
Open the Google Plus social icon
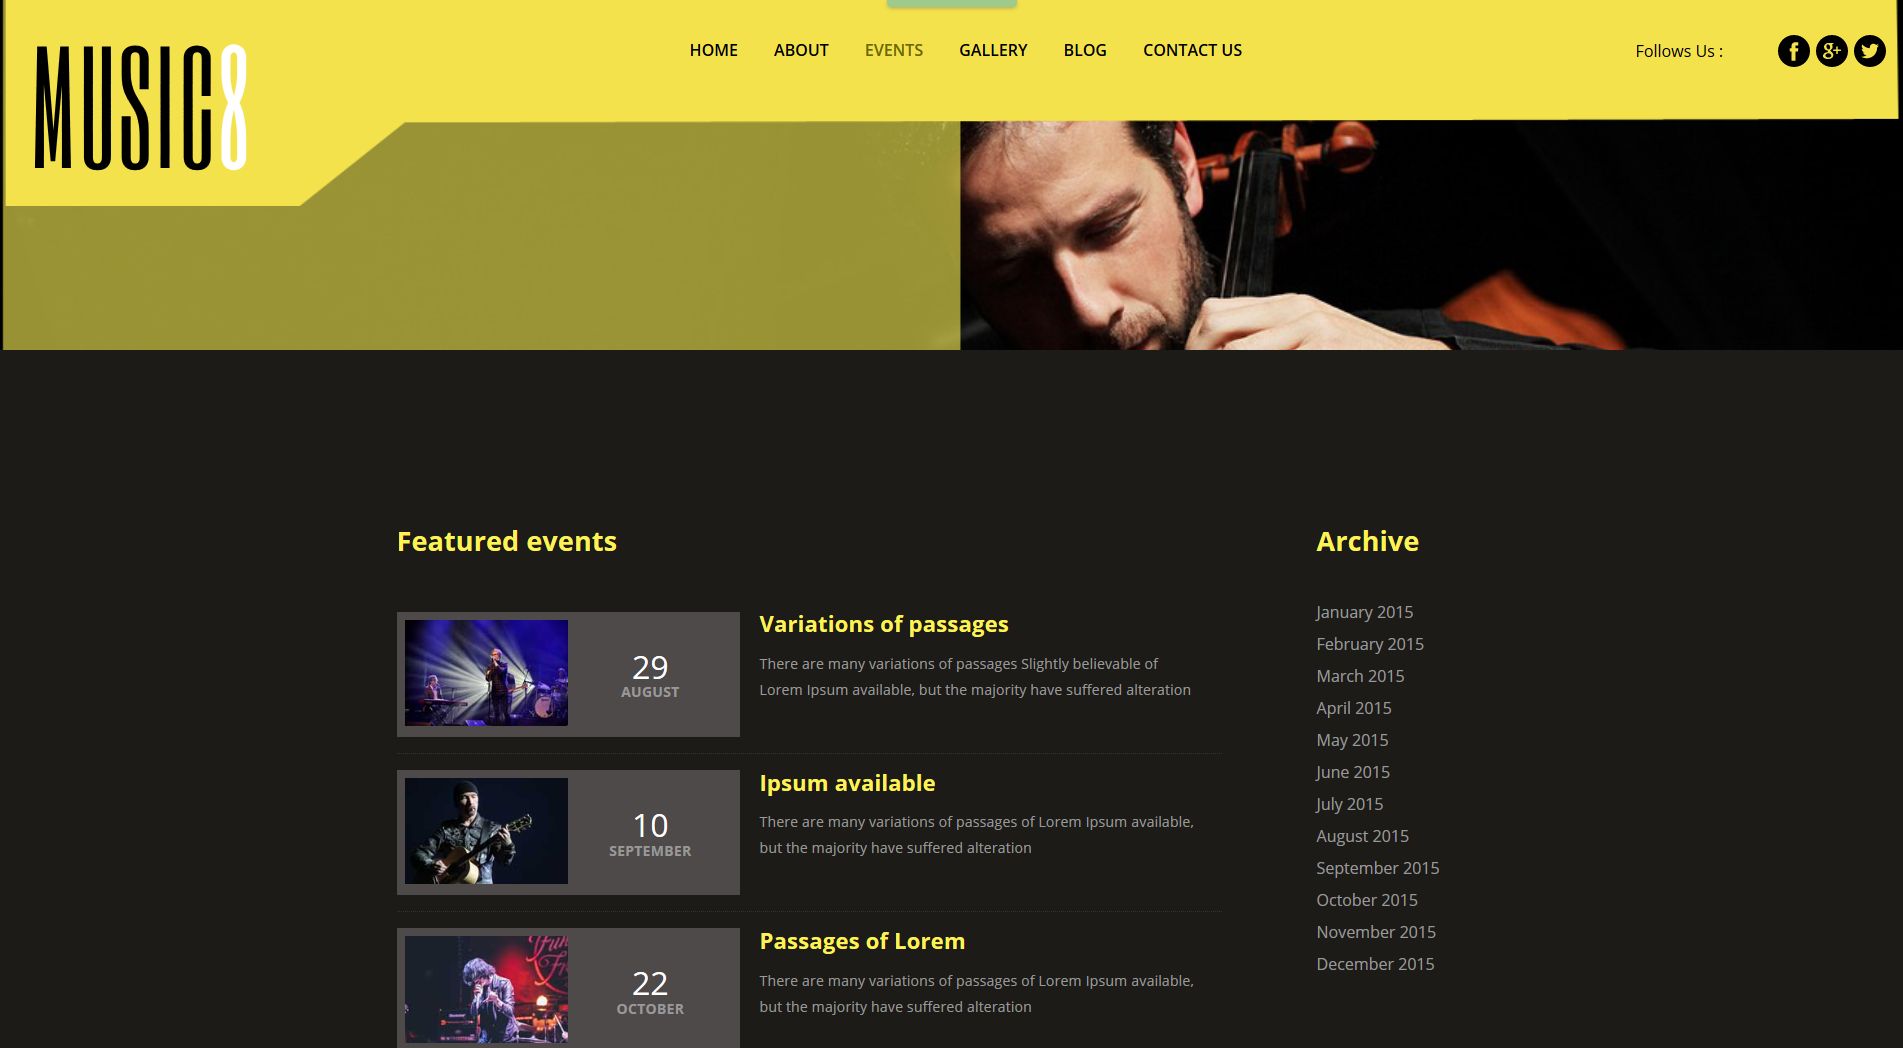click(1831, 51)
